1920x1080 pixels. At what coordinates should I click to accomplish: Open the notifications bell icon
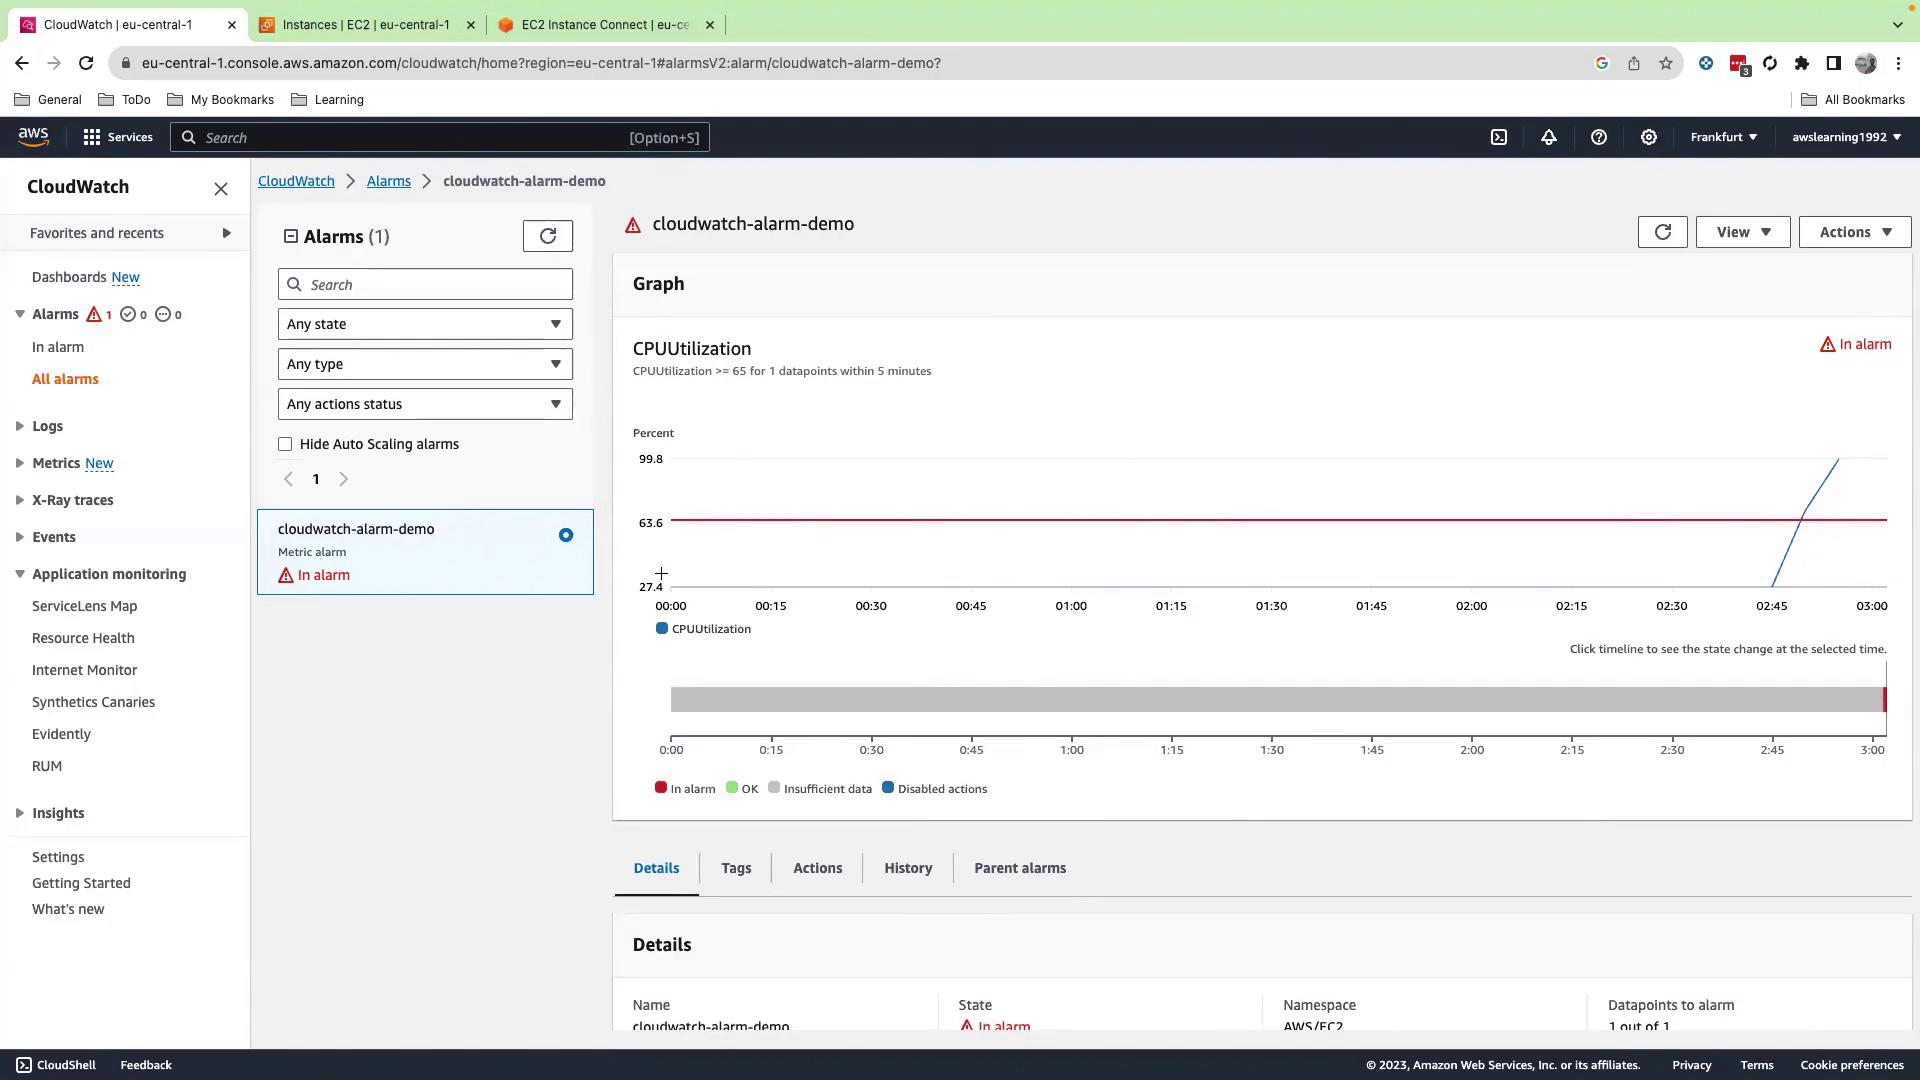[1548, 137]
